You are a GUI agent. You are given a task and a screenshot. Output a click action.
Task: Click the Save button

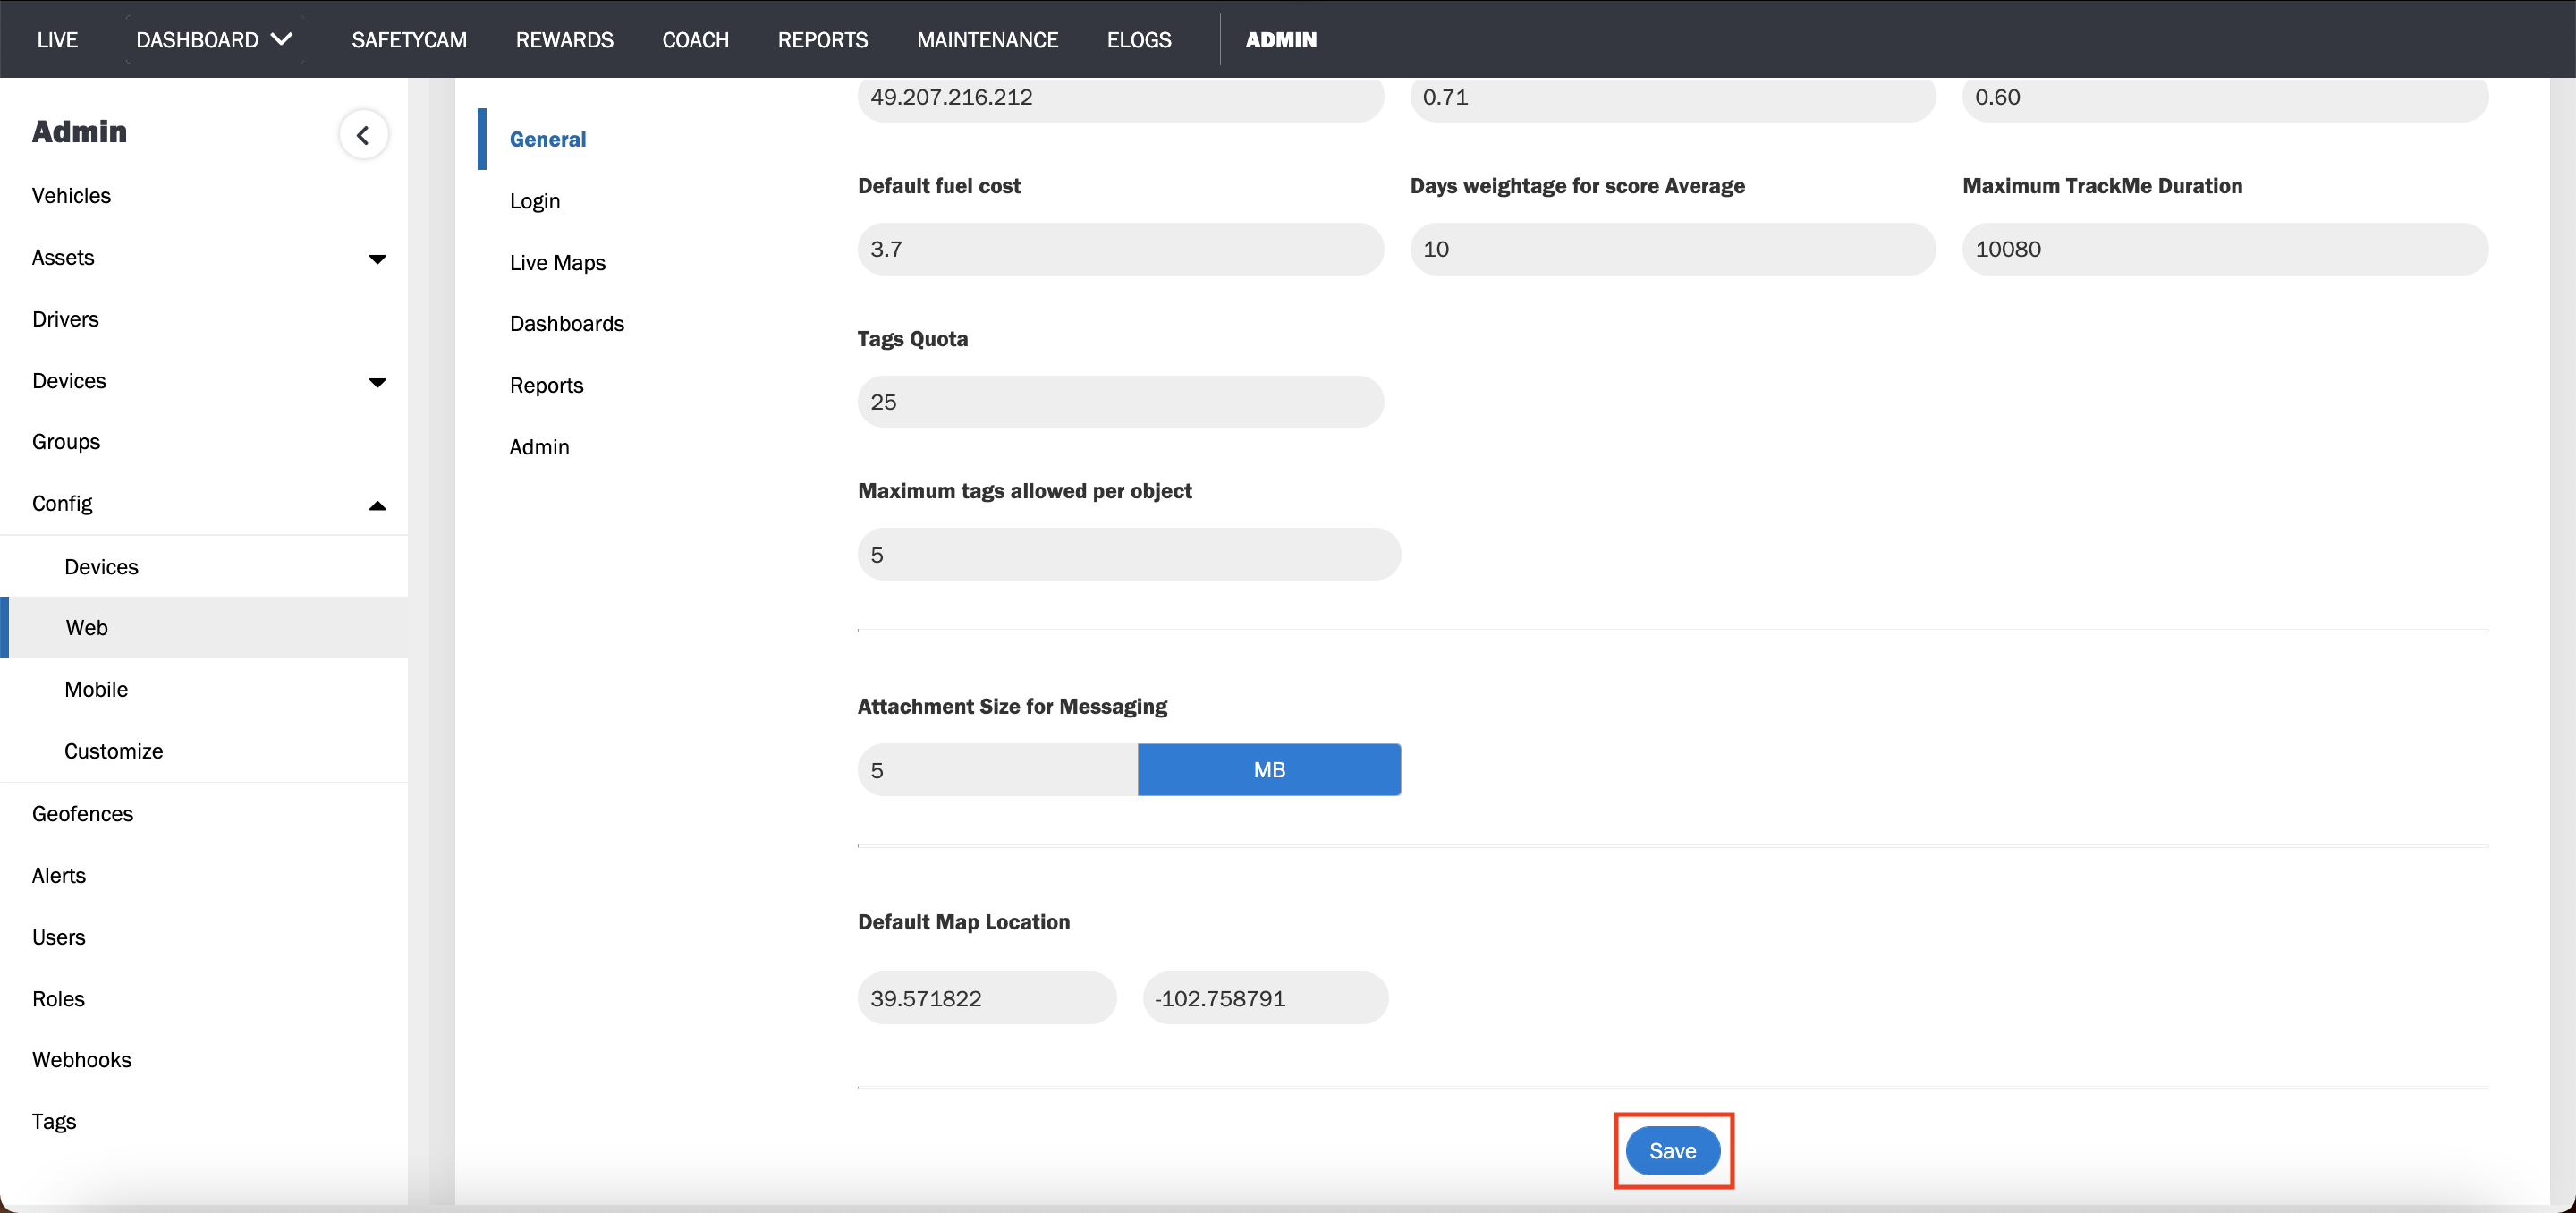click(x=1672, y=1150)
